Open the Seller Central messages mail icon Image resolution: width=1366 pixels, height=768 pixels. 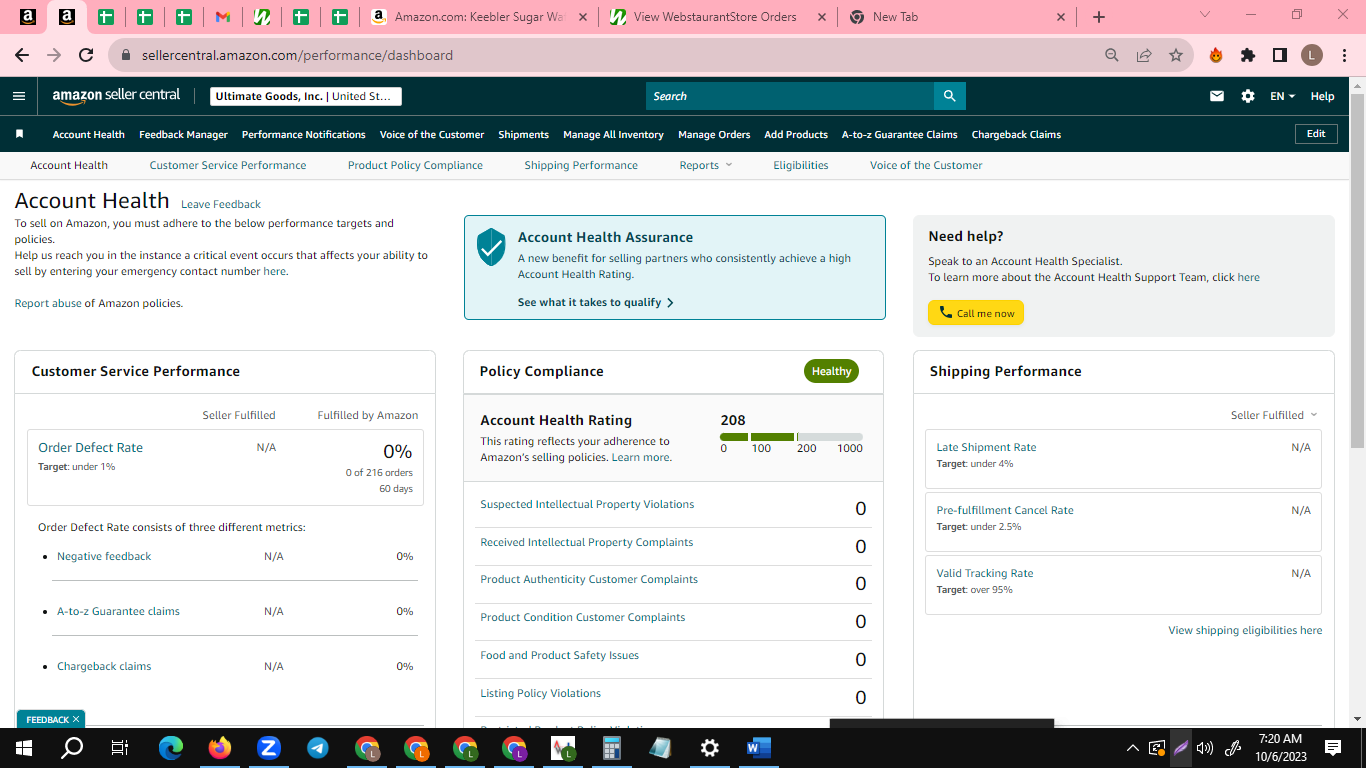[x=1217, y=96]
